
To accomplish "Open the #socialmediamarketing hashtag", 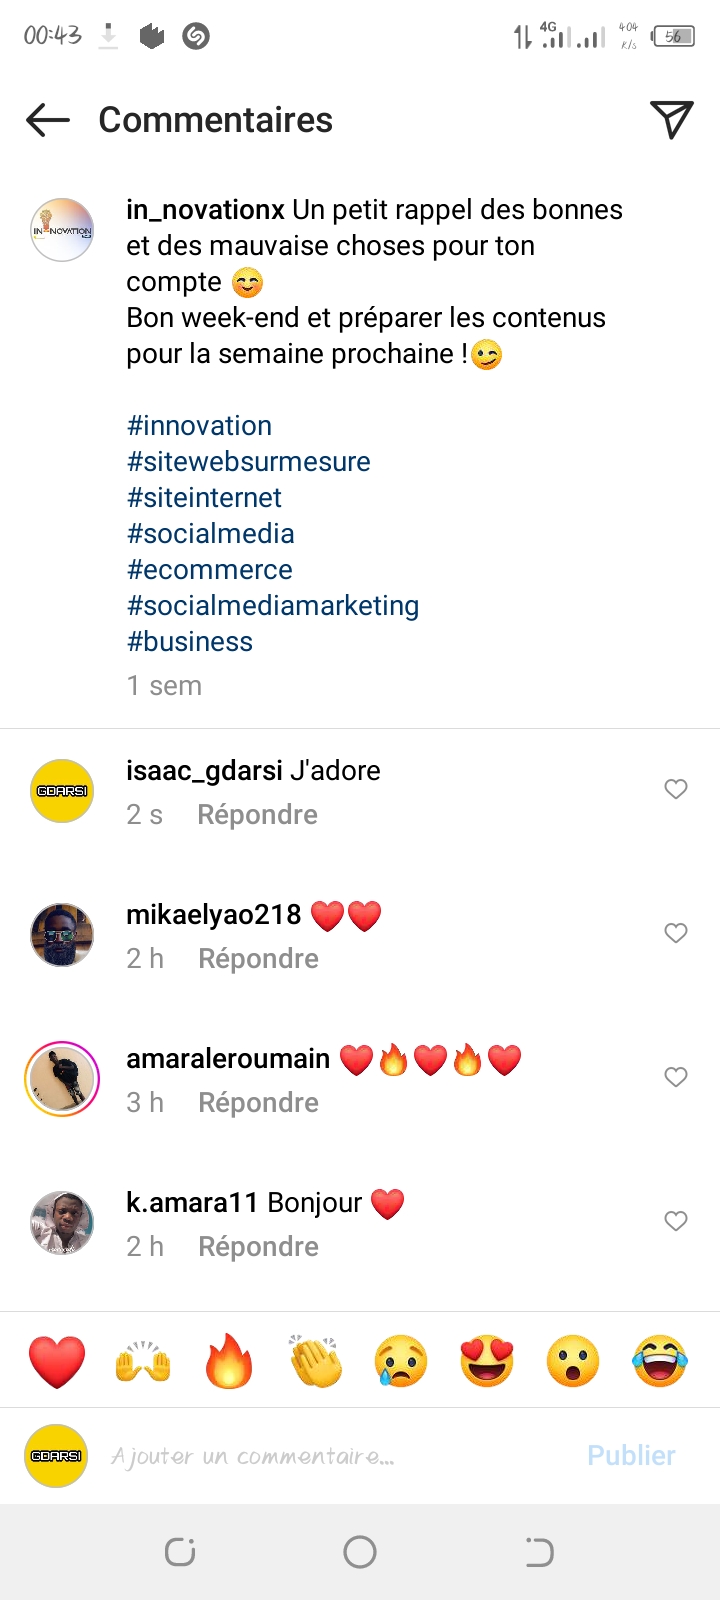I will pos(273,606).
